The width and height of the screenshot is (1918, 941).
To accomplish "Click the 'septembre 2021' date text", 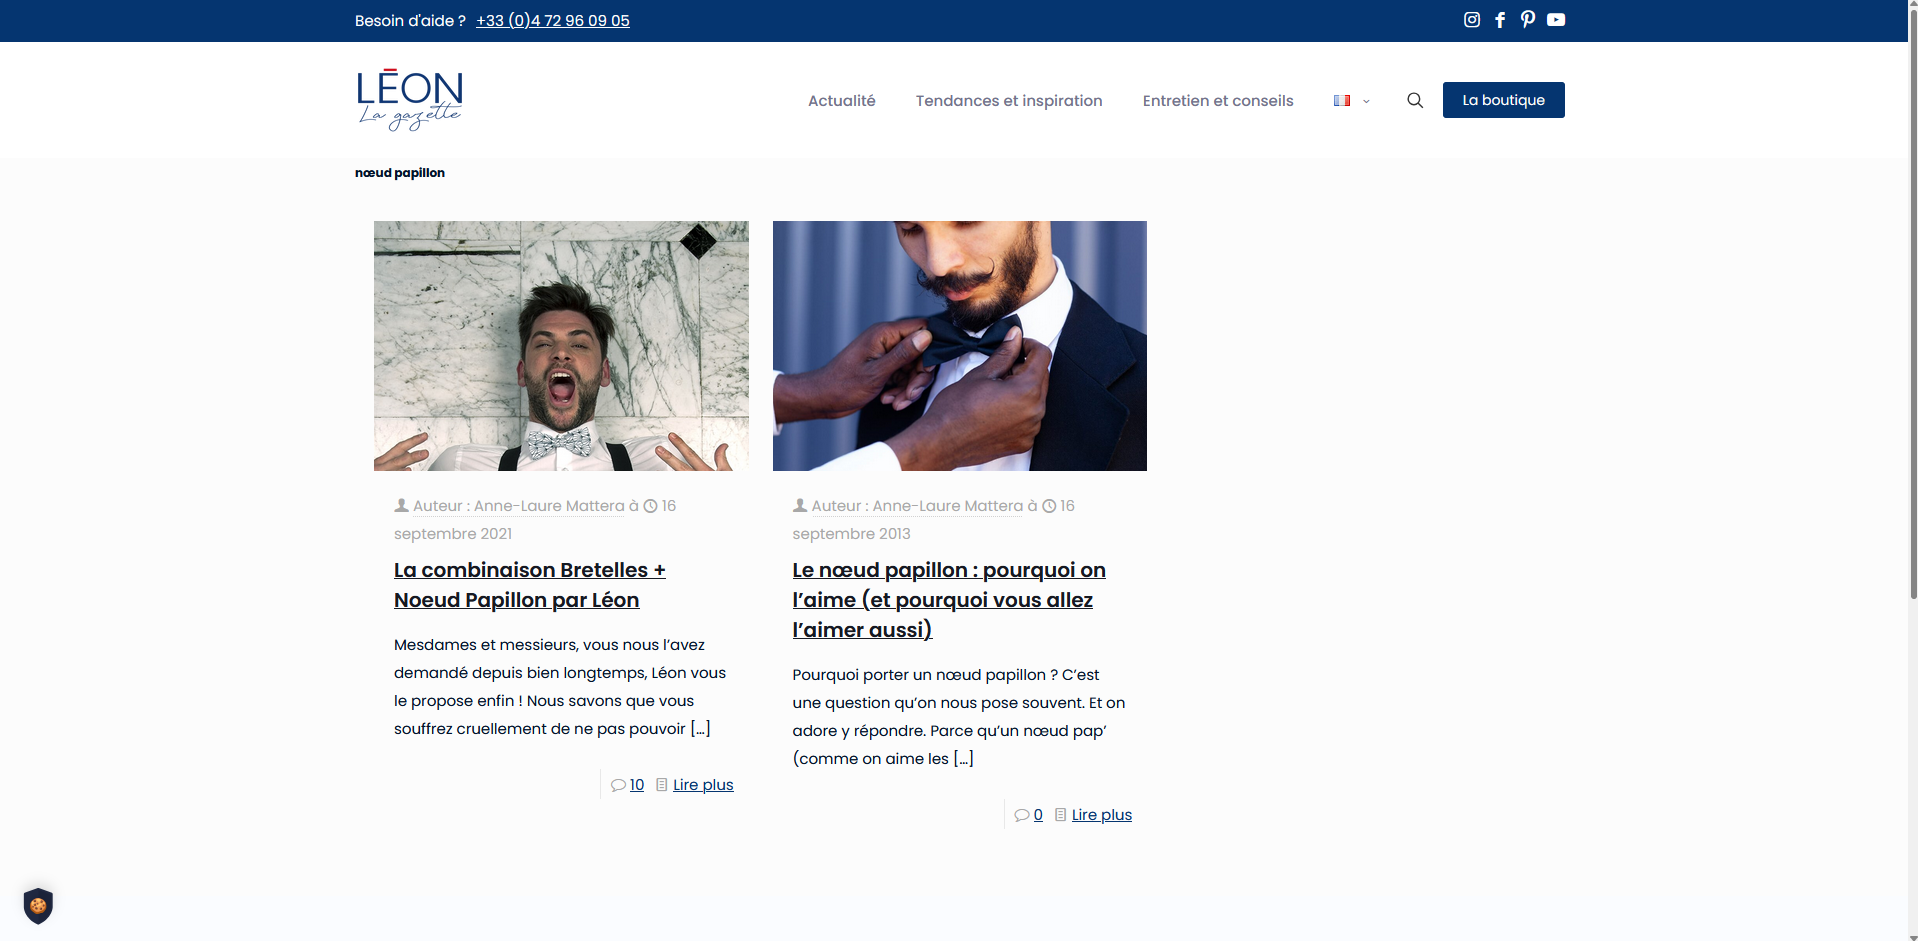I will 453,534.
